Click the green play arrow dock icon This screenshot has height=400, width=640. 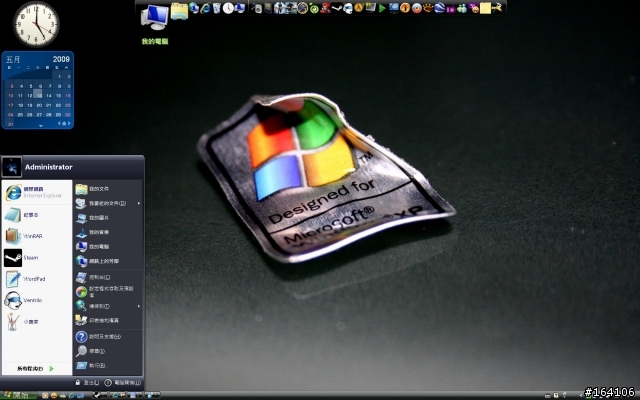pos(382,8)
